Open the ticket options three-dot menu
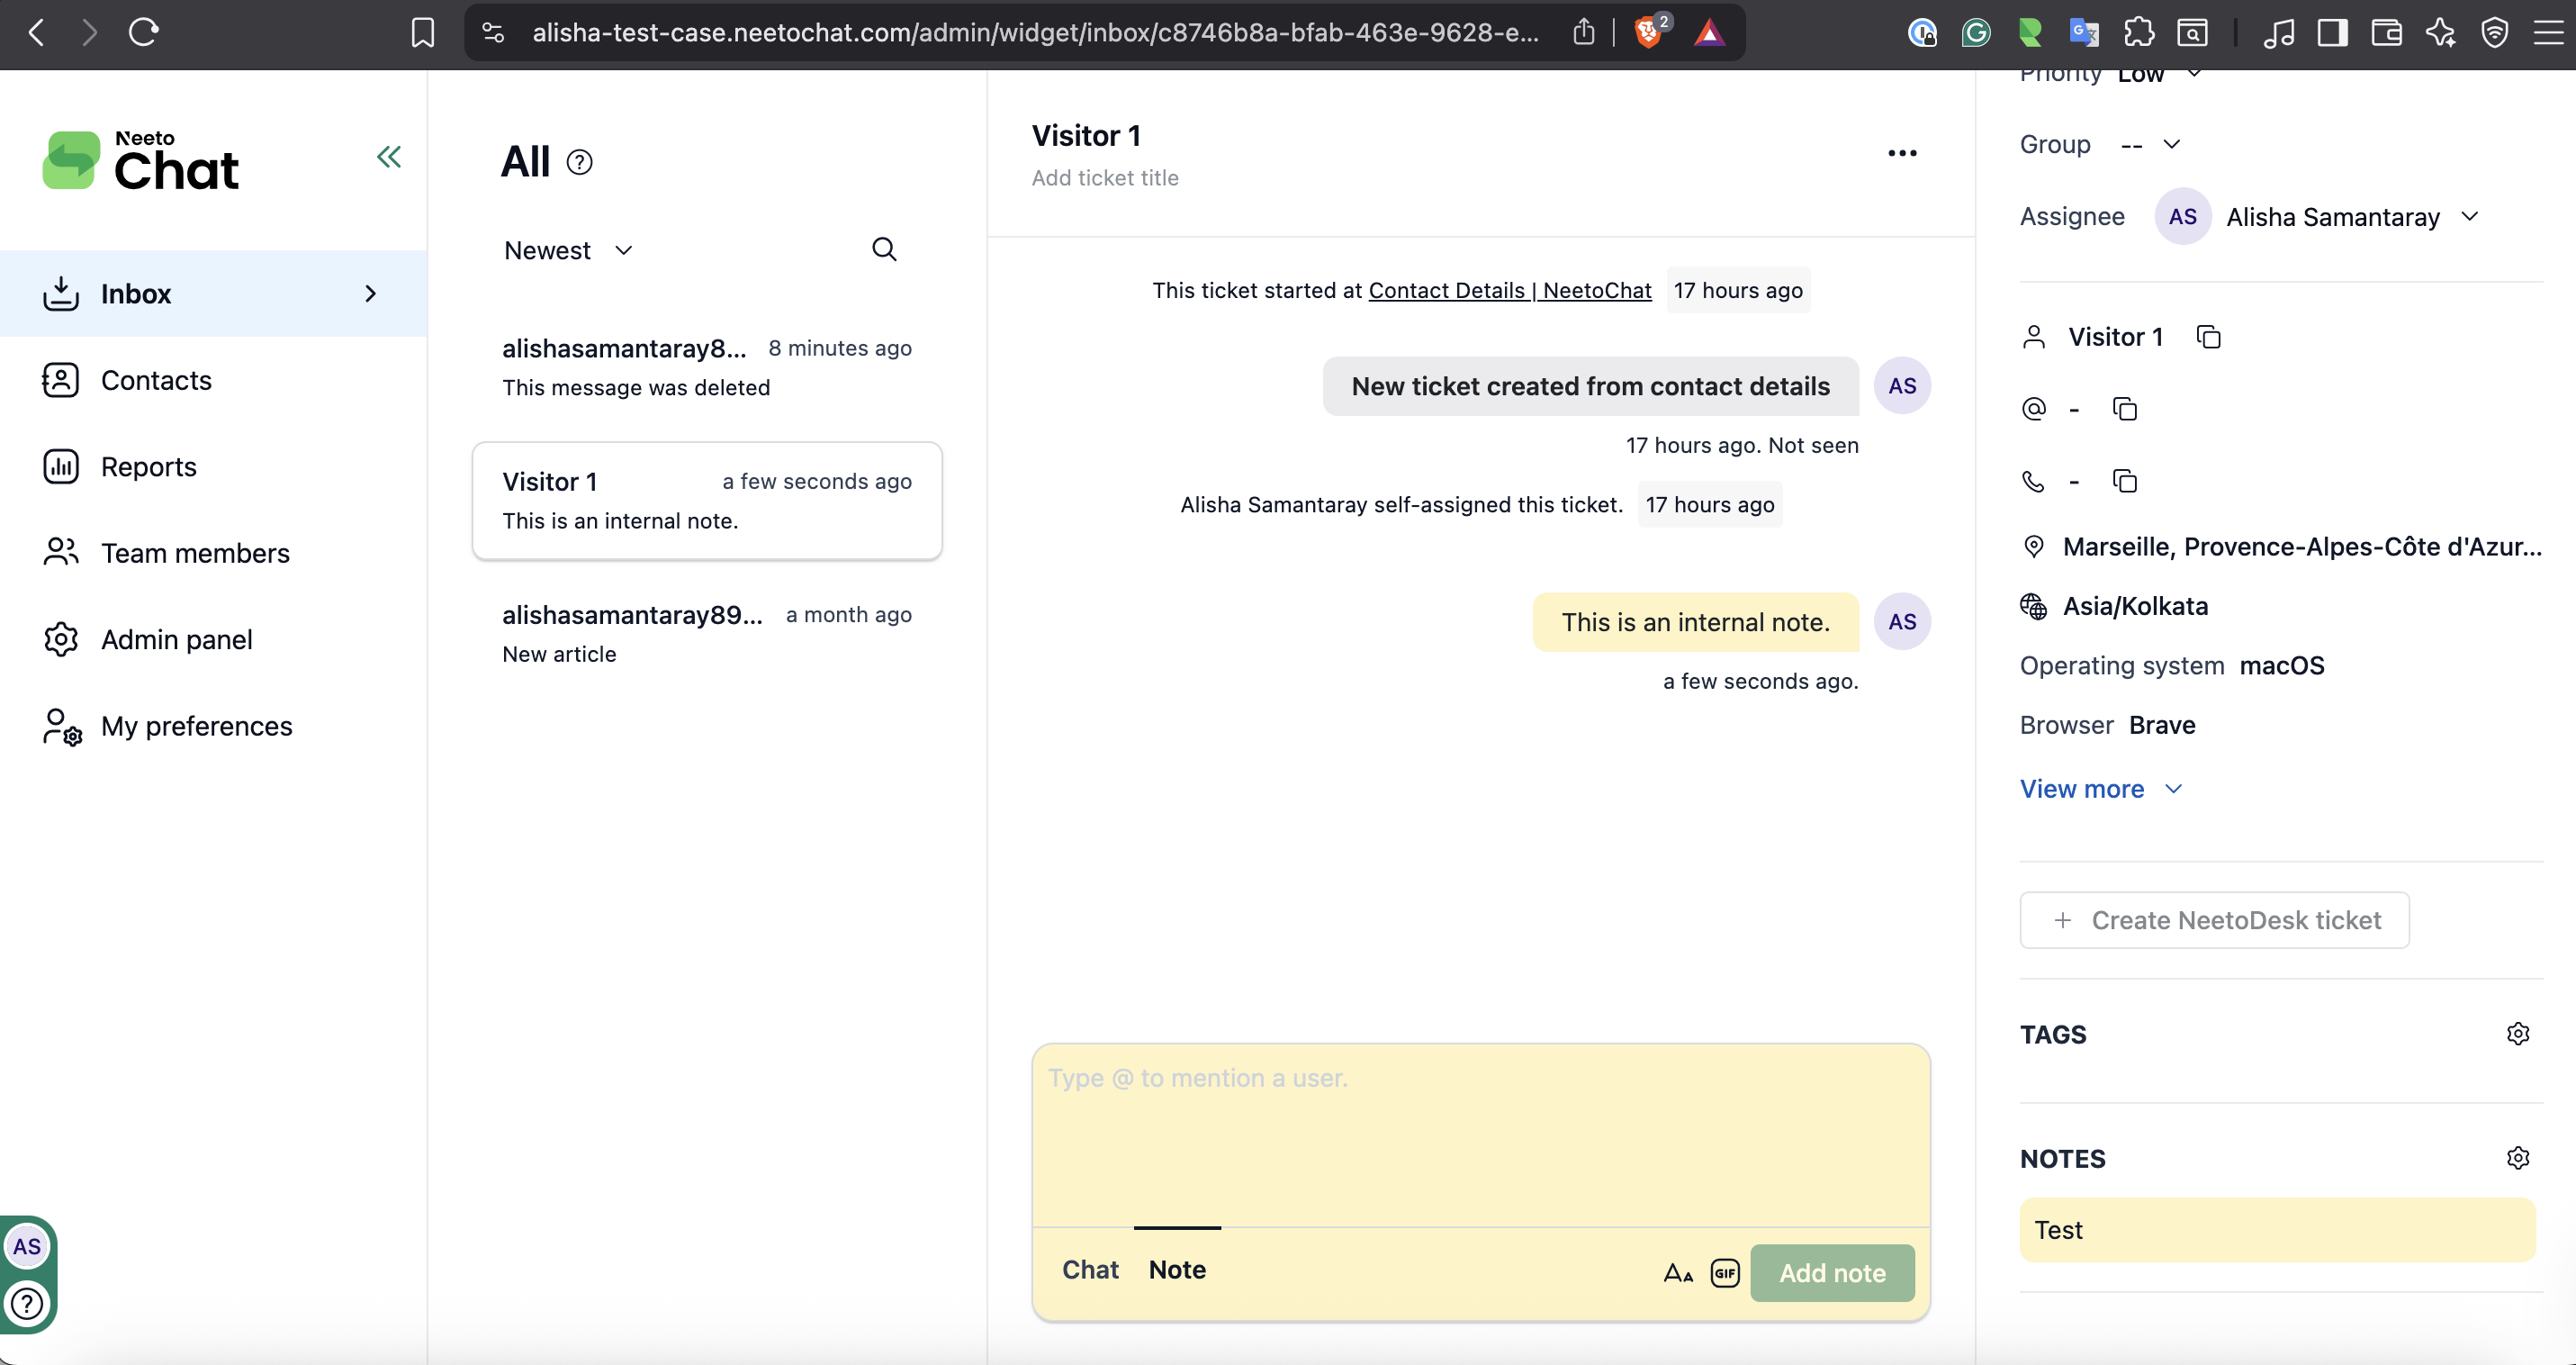 pyautogui.click(x=1902, y=153)
